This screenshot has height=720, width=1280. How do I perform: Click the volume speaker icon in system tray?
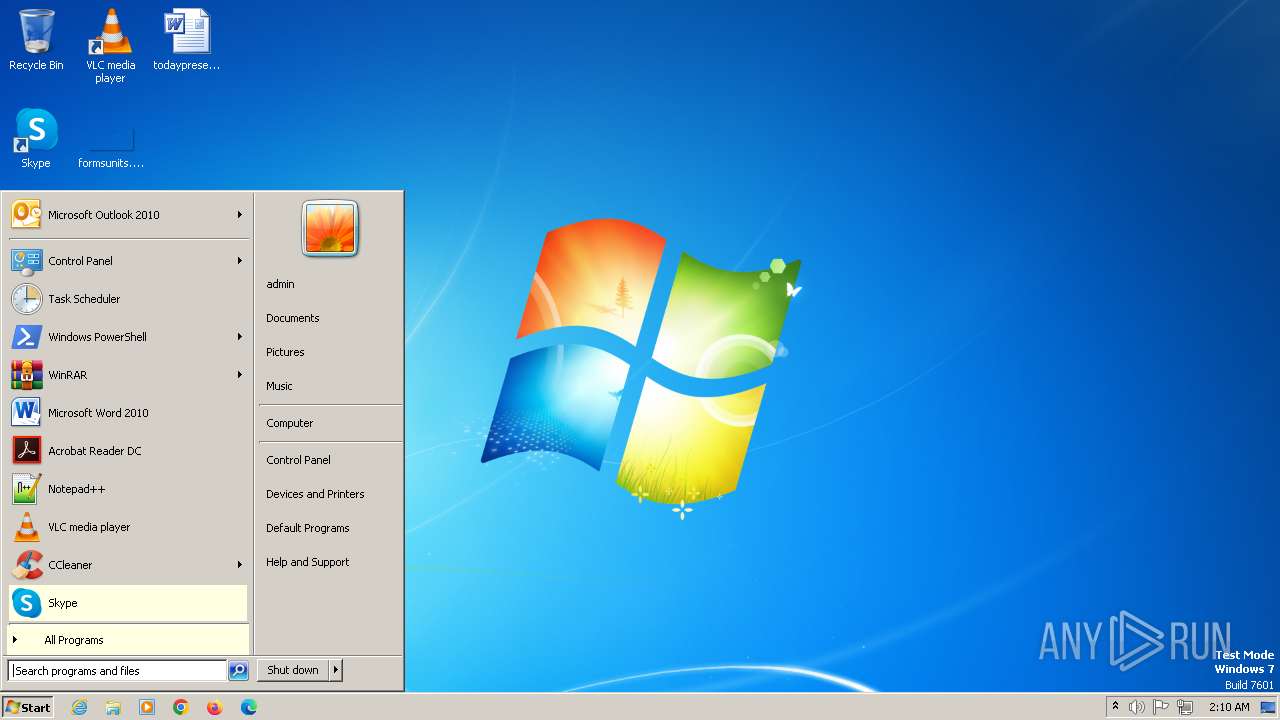tap(1137, 707)
